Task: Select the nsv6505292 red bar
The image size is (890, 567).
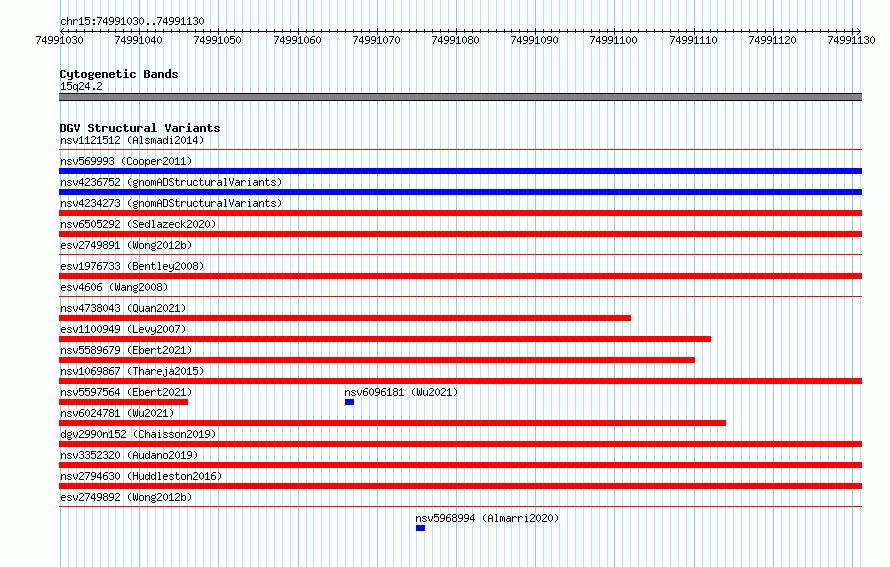Action: (x=460, y=234)
